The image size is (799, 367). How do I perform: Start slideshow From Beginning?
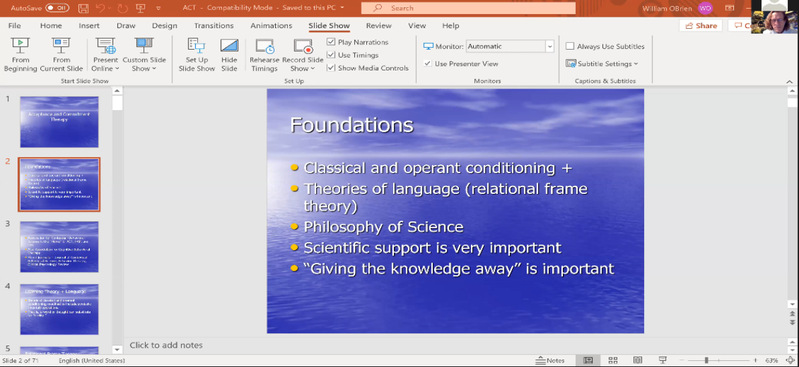pyautogui.click(x=20, y=55)
